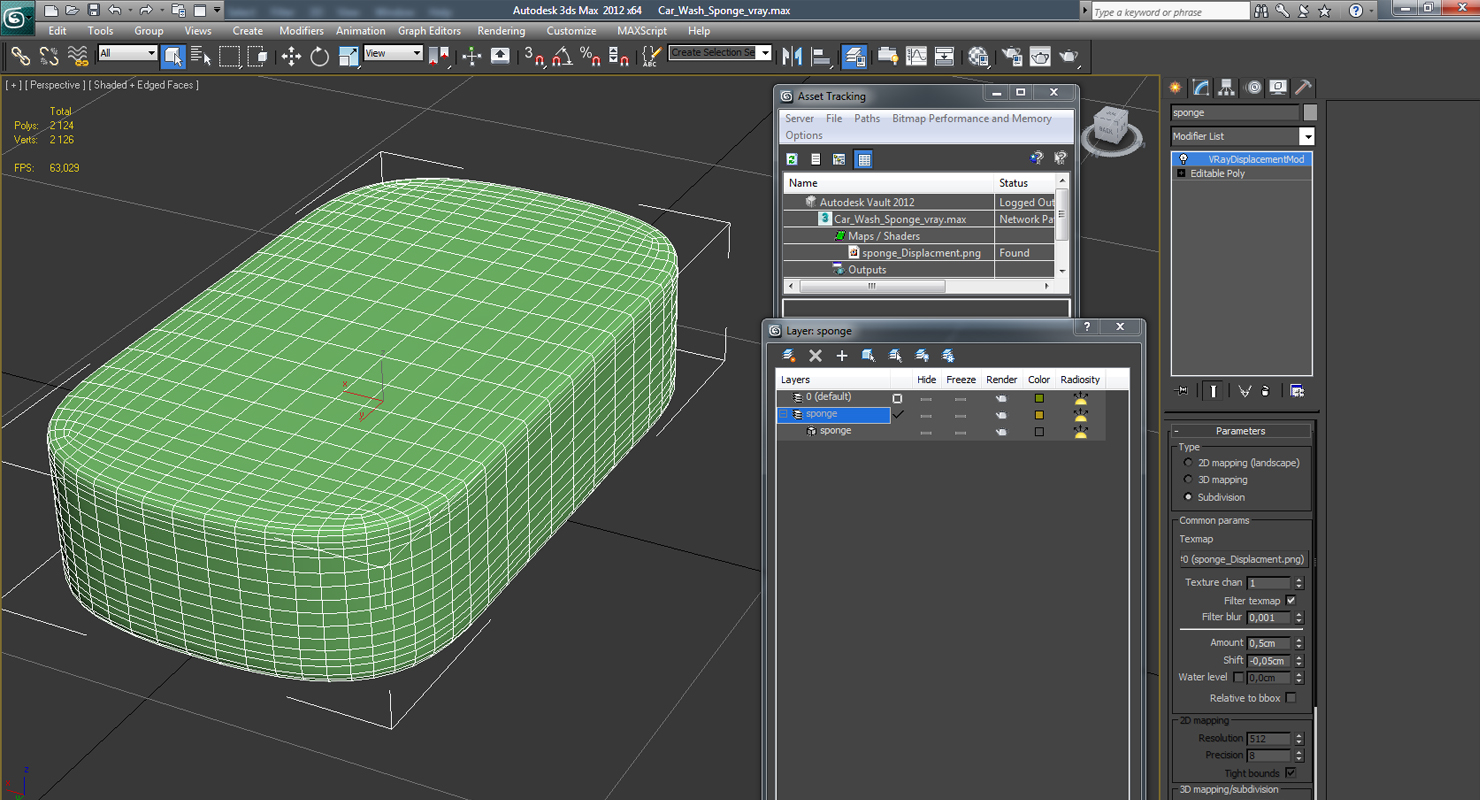This screenshot has height=800, width=1480.
Task: Select Subdivision type radio
Action: point(1188,497)
